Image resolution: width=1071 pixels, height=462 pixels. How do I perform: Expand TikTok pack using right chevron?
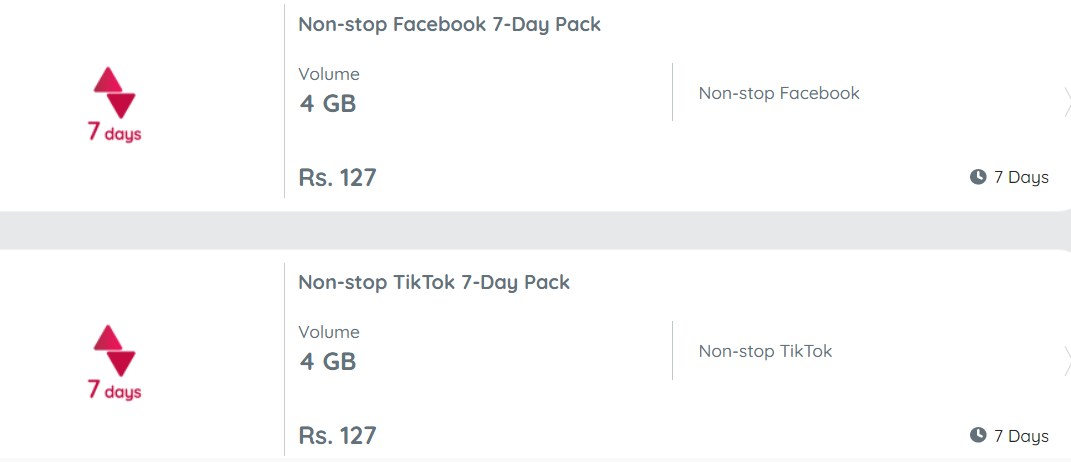click(1067, 361)
